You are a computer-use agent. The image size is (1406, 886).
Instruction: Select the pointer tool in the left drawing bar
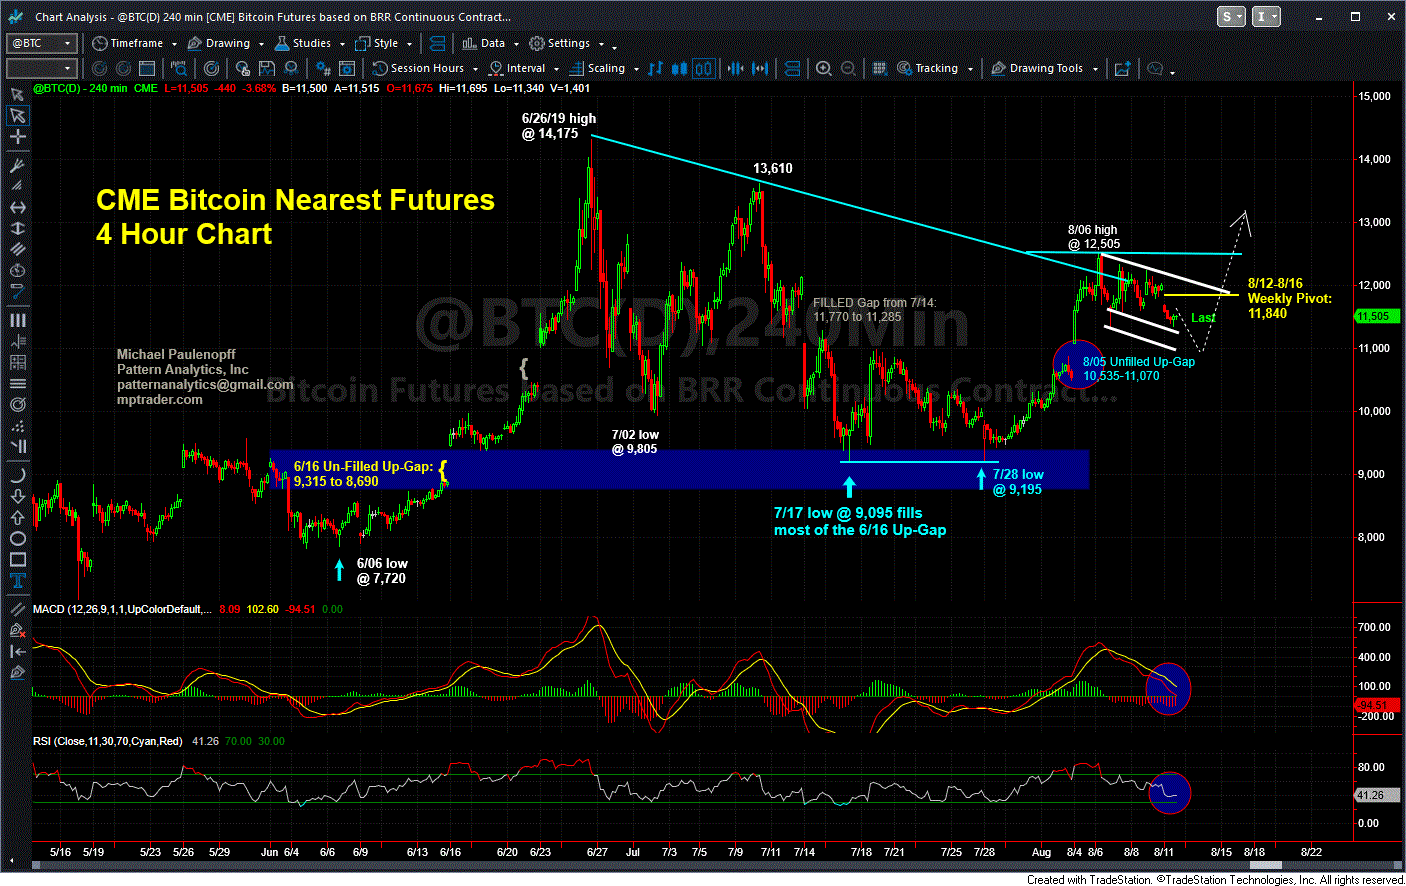(17, 116)
